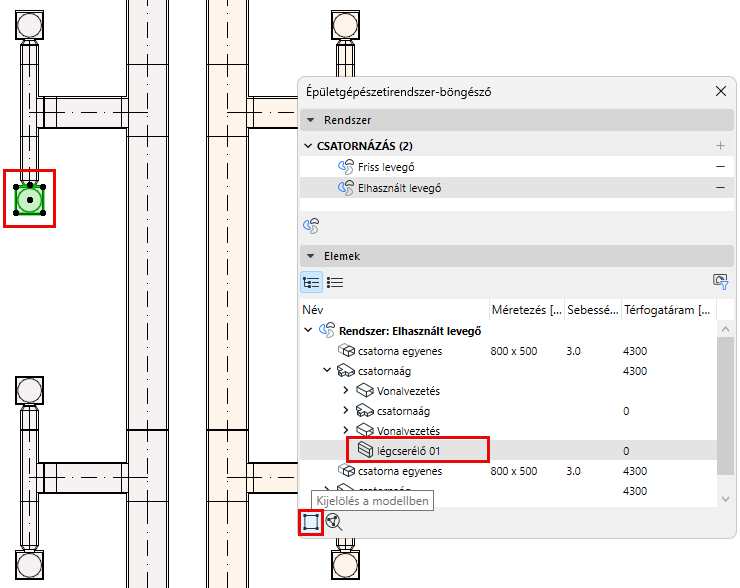Click the element list vertical scrollbar thumb
This screenshot has width=740, height=588.
click(x=725, y=407)
